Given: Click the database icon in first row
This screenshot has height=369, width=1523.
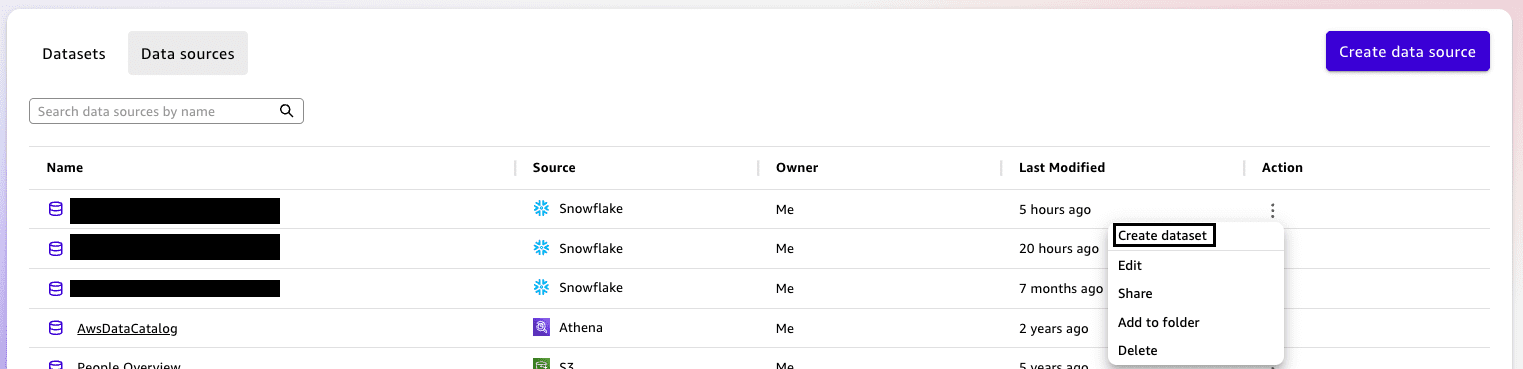Looking at the screenshot, I should click(x=56, y=210).
